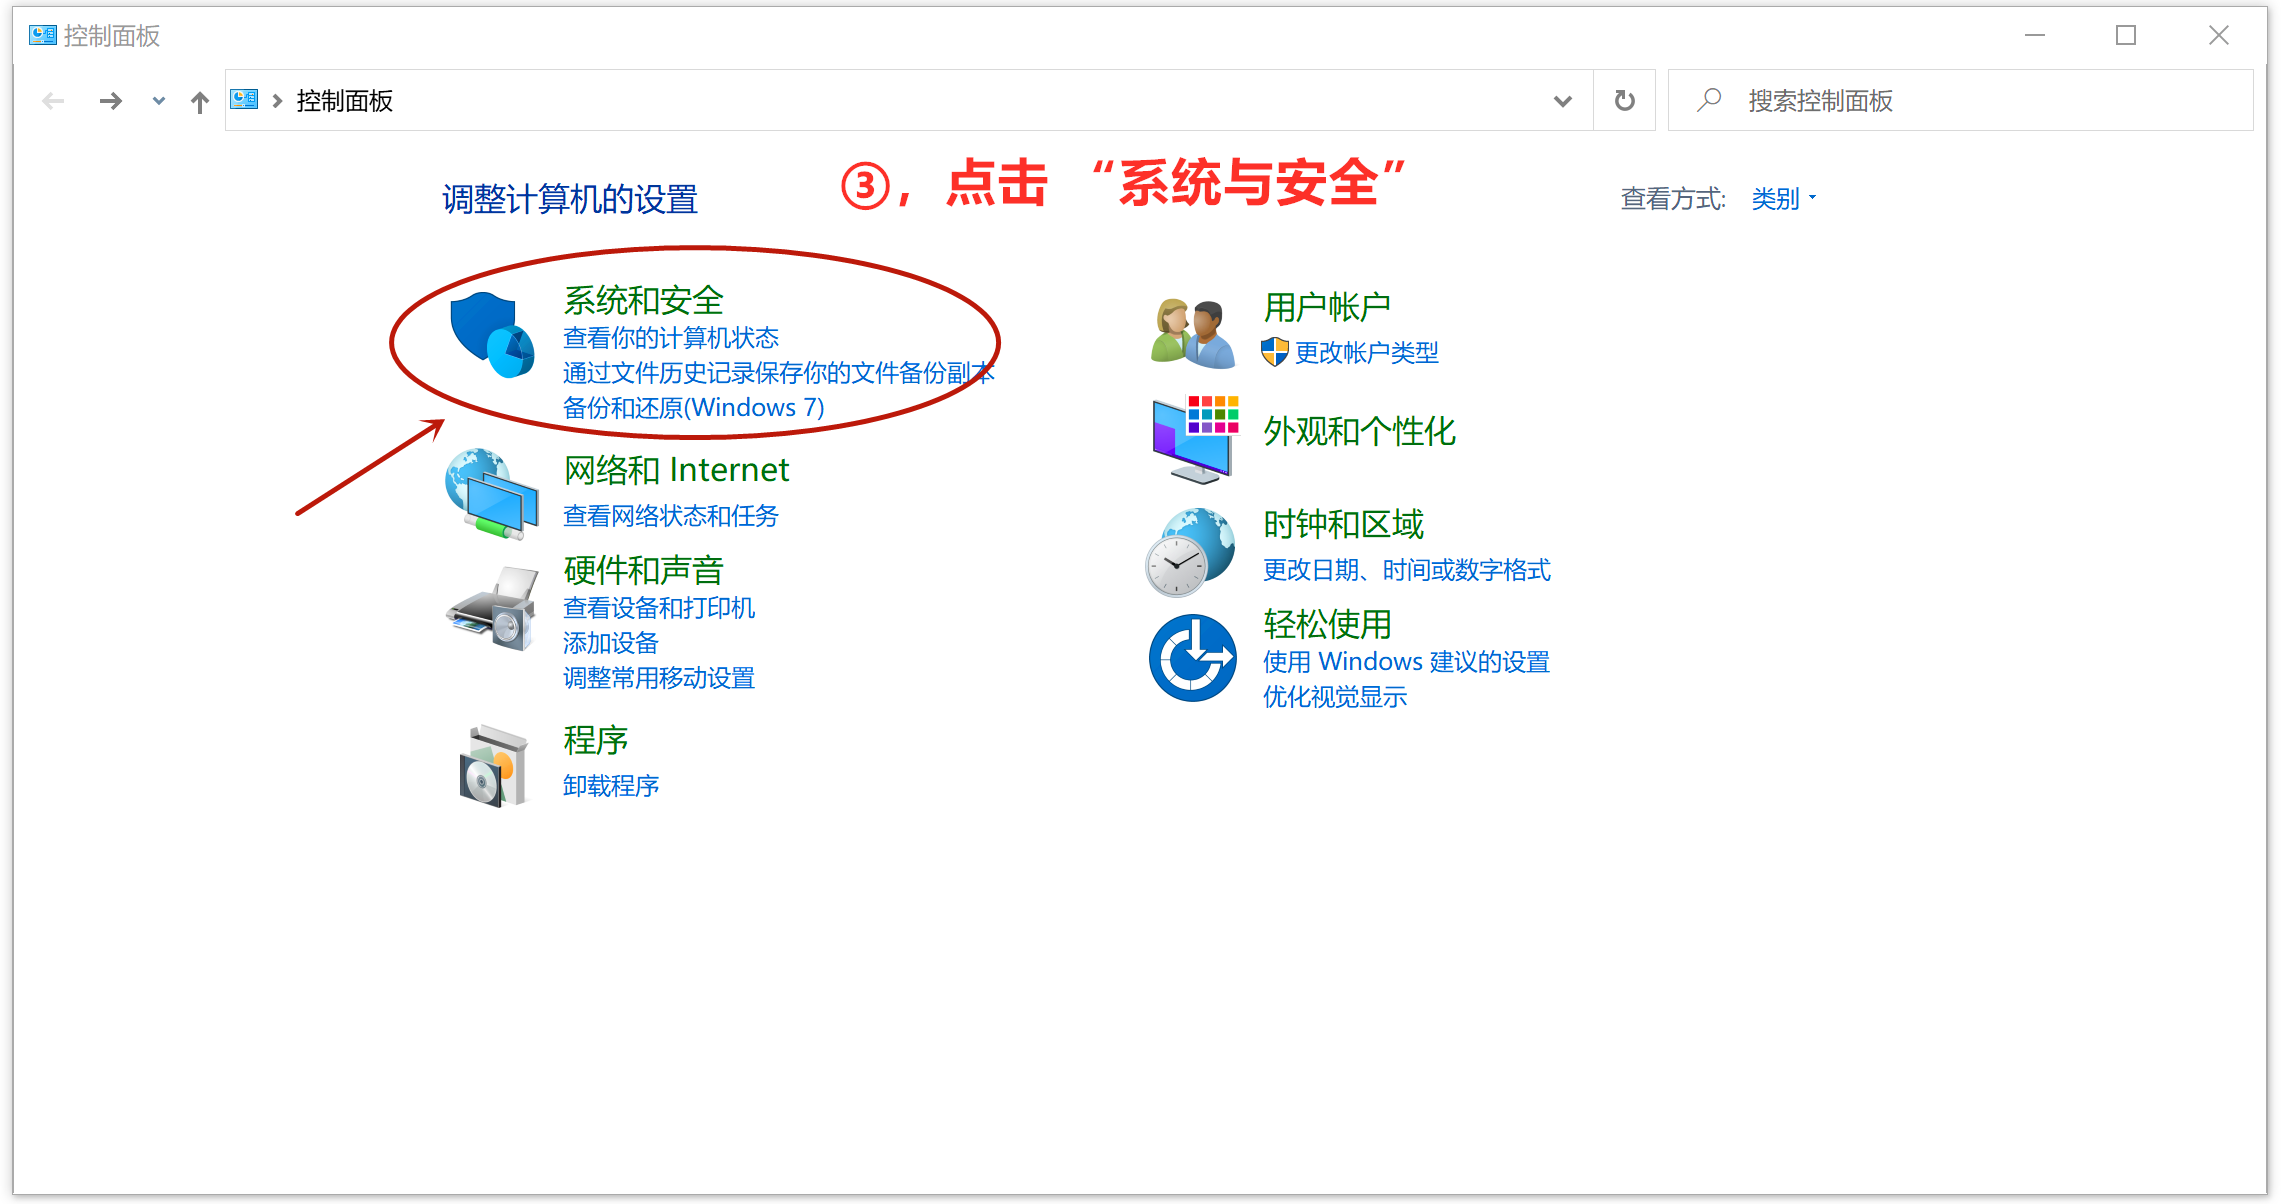Click 使用 Windows 建议的设置 link

(x=1406, y=662)
